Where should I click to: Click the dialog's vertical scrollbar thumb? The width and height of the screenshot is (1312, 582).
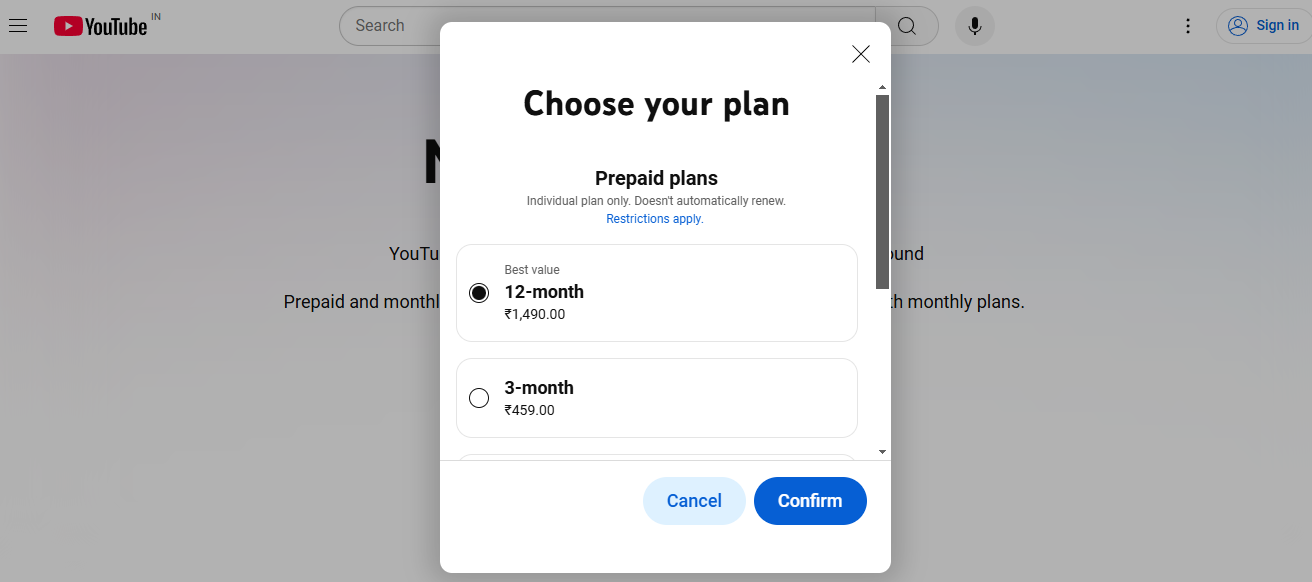[x=882, y=190]
